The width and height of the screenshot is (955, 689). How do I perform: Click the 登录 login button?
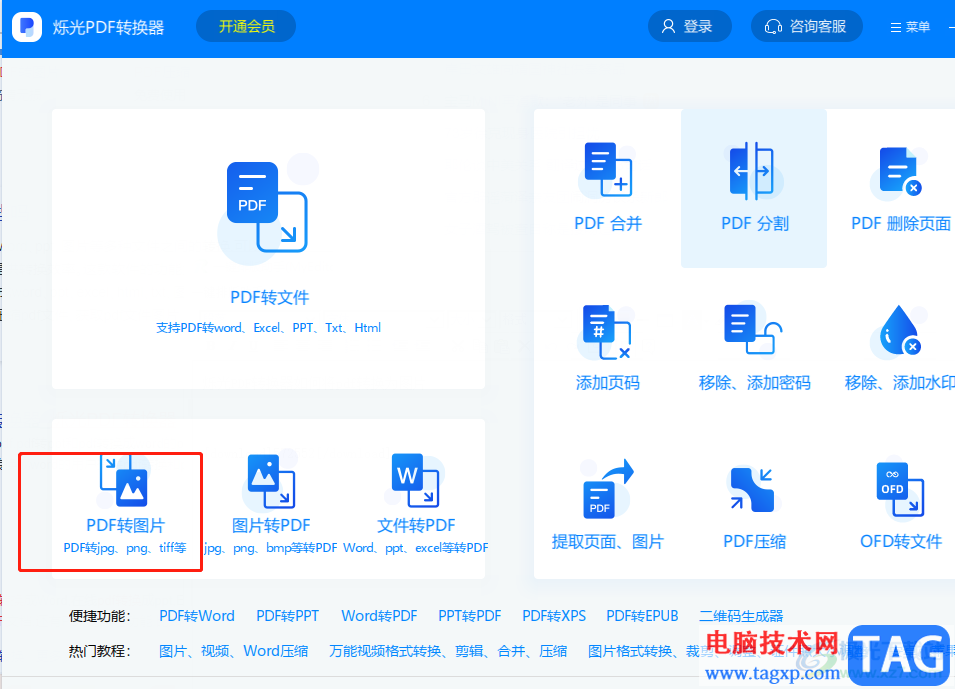coord(689,26)
